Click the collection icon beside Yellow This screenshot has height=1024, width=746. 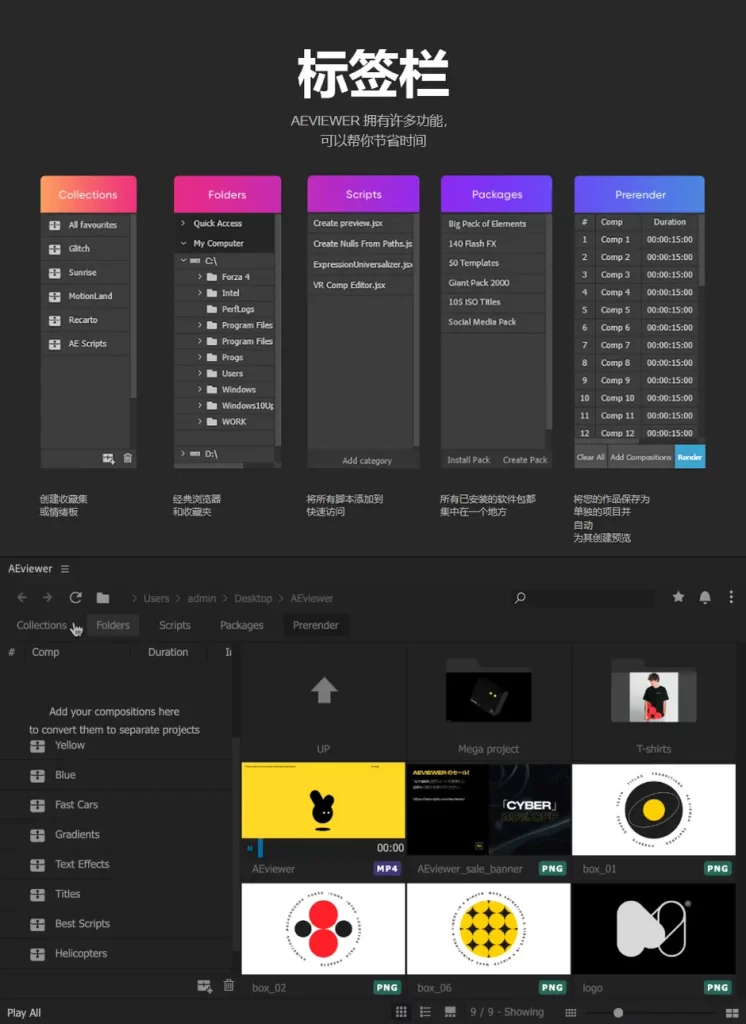(37, 746)
